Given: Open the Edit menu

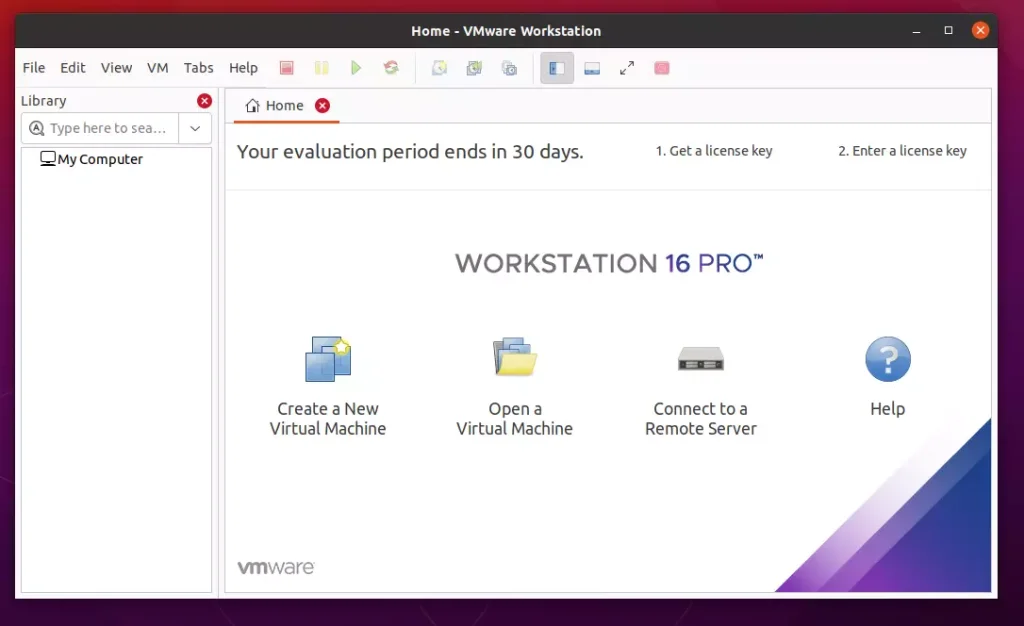Looking at the screenshot, I should [x=72, y=68].
